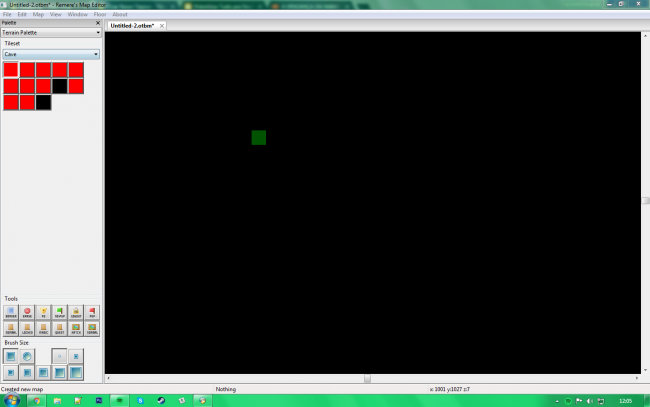Pick the fourth brush size in the bottom row
This screenshot has height=407, width=650.
click(59, 373)
